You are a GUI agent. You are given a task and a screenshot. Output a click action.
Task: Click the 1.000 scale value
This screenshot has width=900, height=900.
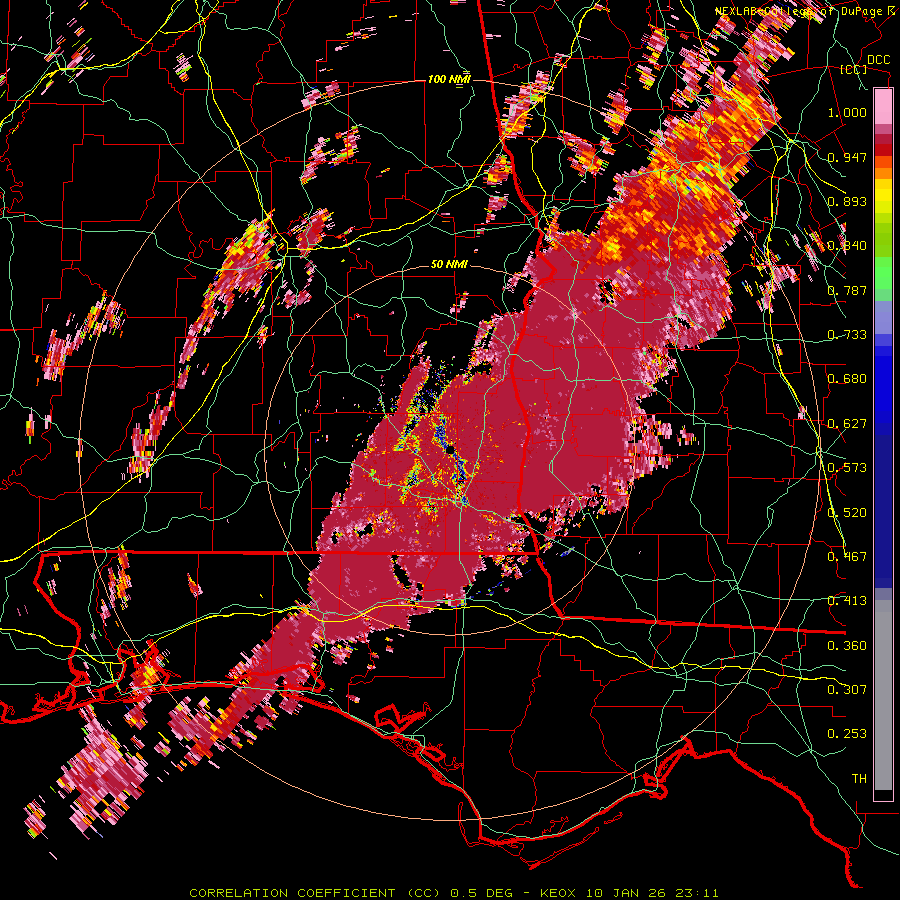point(847,112)
